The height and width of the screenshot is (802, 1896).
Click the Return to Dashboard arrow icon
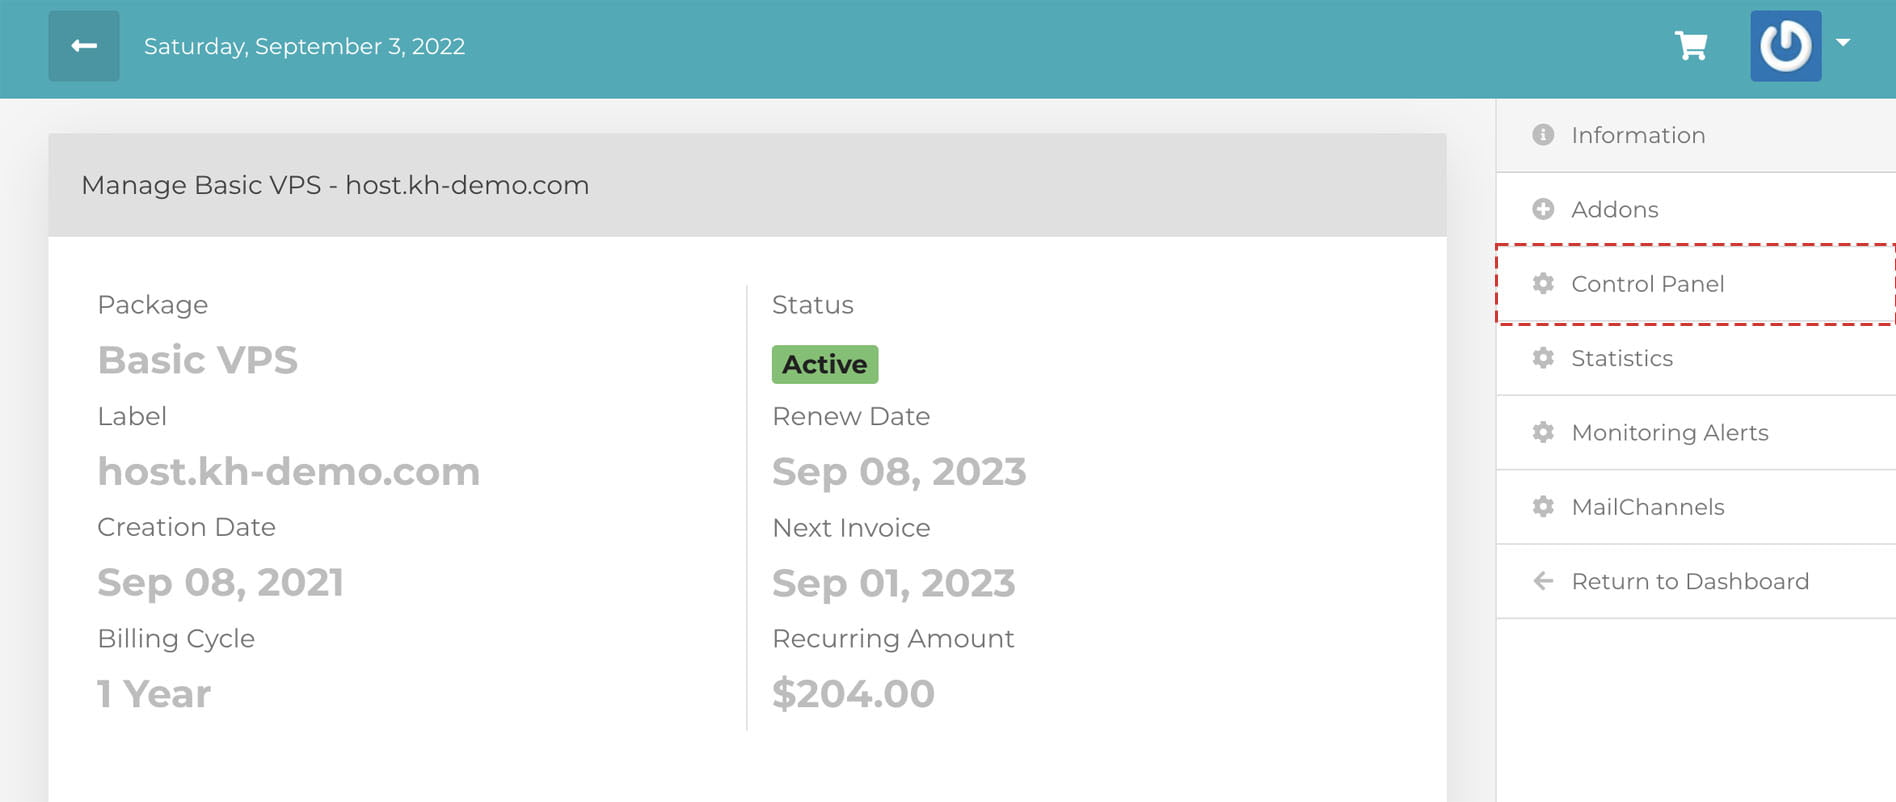coord(1543,581)
